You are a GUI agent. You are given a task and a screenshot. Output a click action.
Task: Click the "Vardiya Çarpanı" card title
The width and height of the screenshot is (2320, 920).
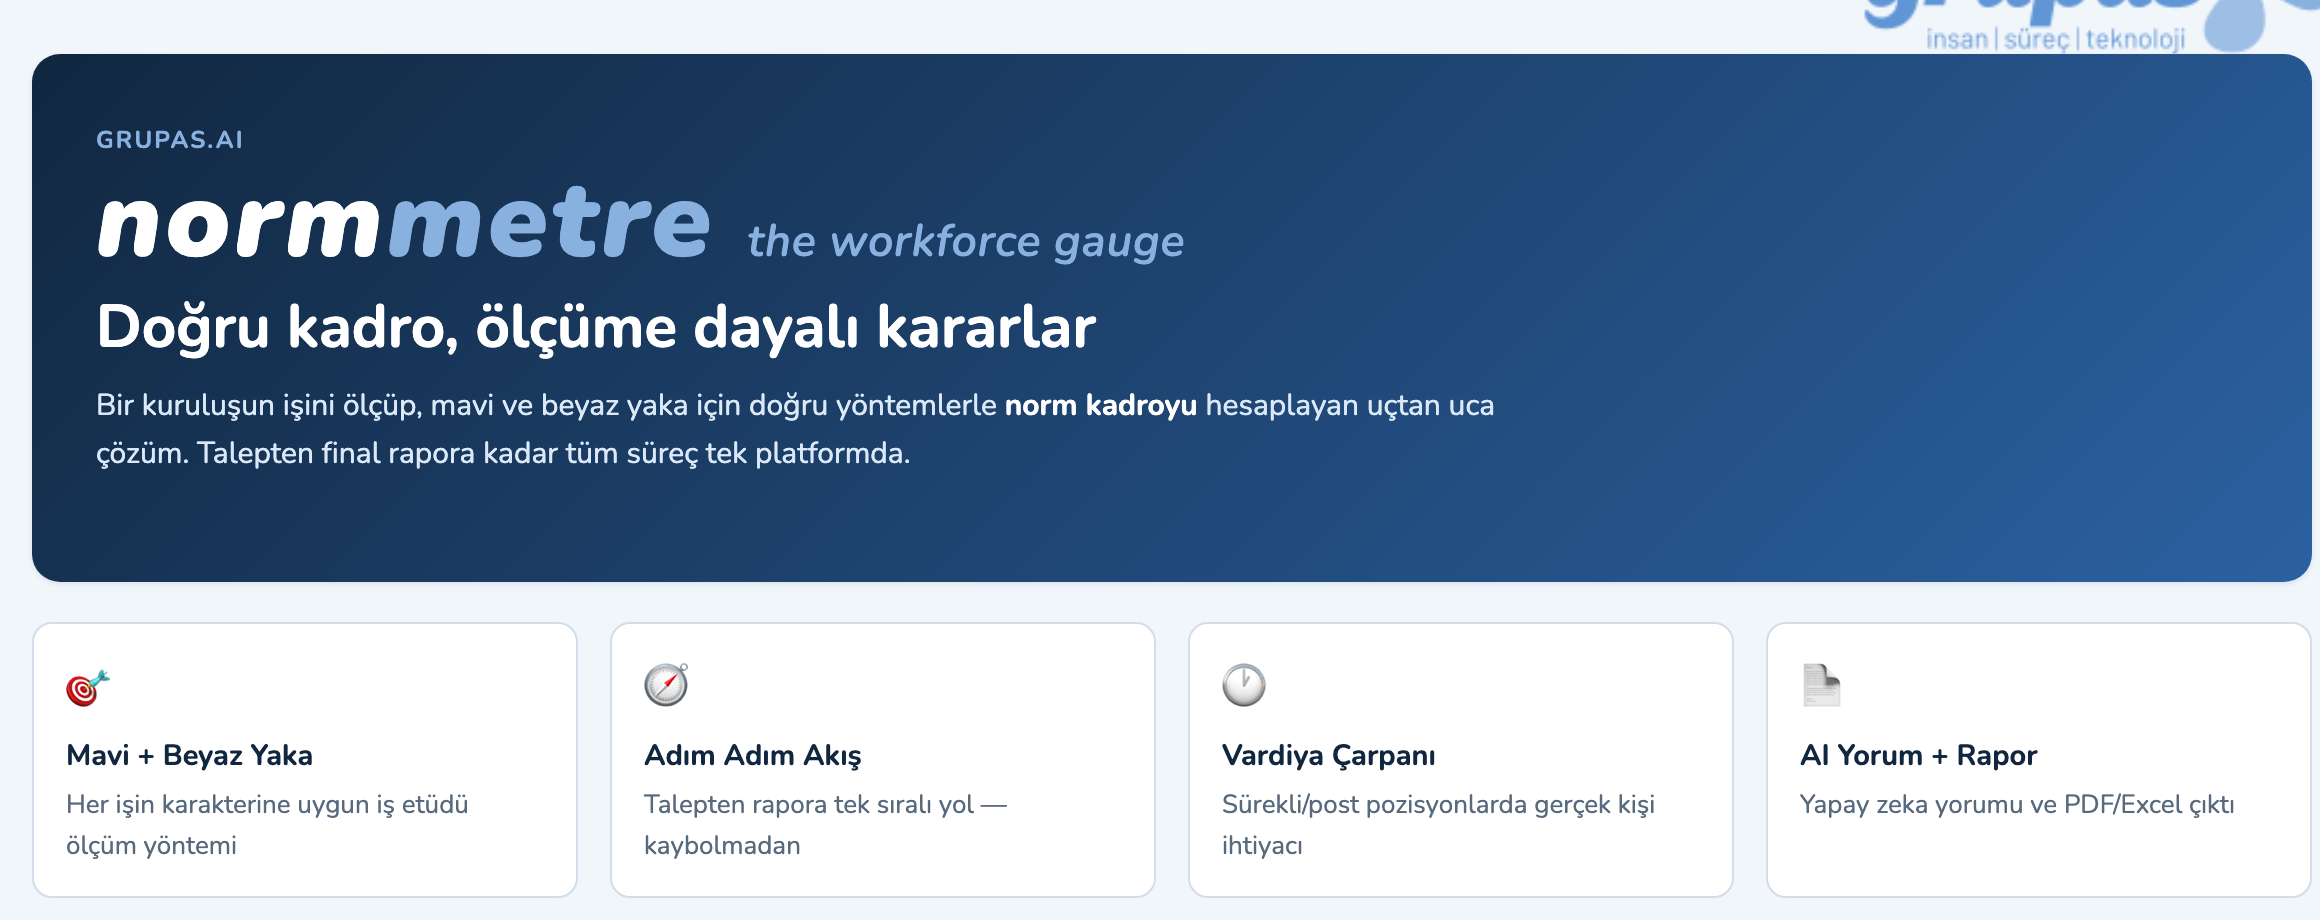tap(1328, 755)
